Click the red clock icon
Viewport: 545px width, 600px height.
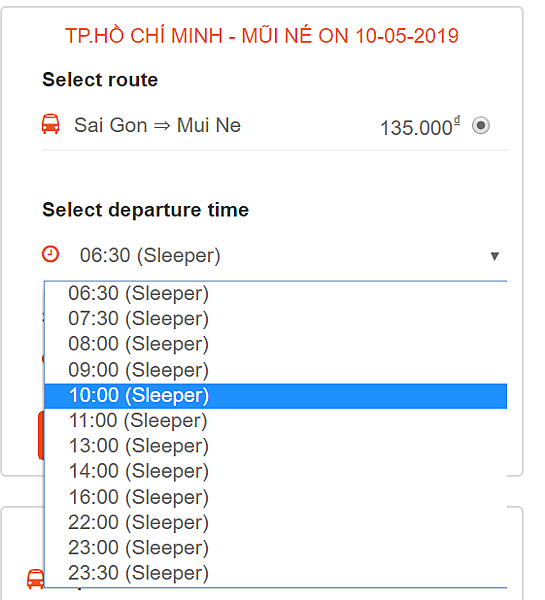[x=51, y=254]
